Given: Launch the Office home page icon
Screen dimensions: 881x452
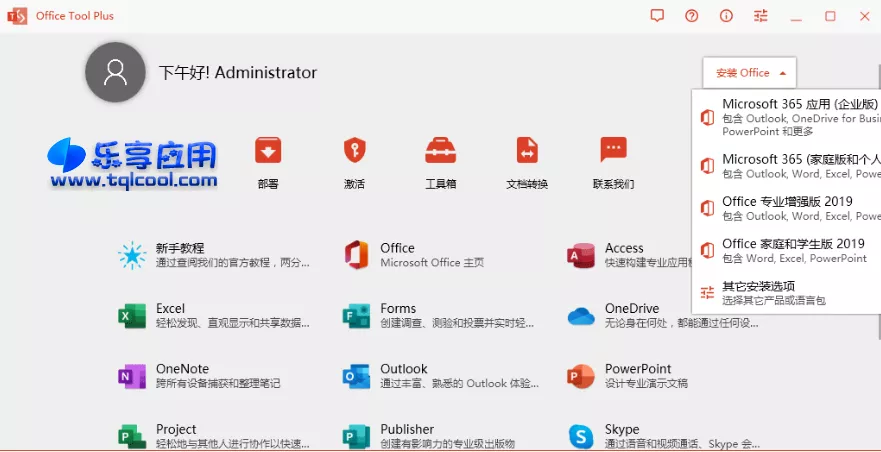Looking at the screenshot, I should coord(357,255).
